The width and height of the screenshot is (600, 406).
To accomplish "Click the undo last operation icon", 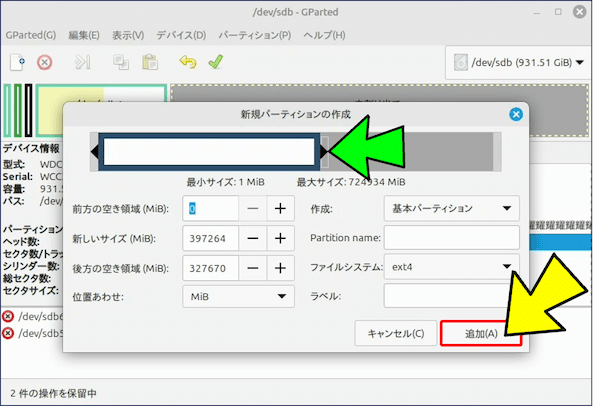I will [x=188, y=62].
